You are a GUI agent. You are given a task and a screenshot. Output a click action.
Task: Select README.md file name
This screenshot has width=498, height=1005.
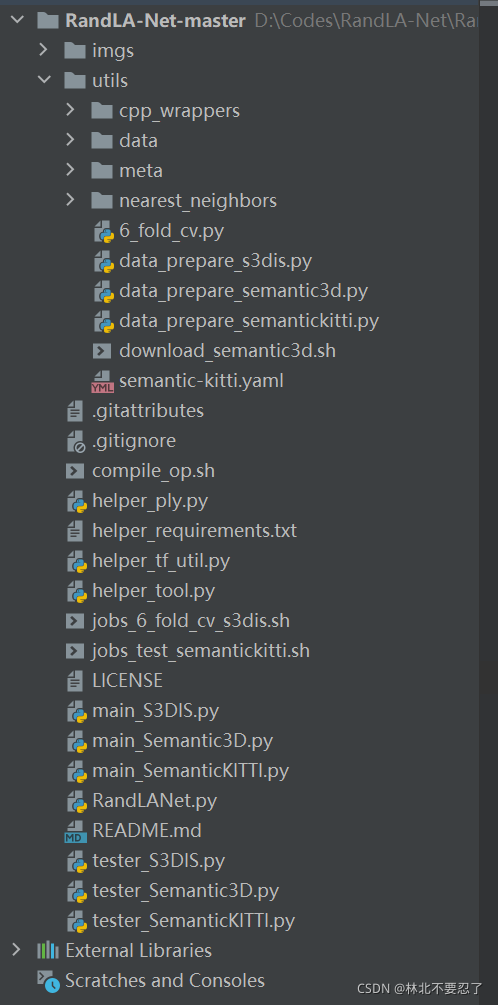(x=147, y=831)
